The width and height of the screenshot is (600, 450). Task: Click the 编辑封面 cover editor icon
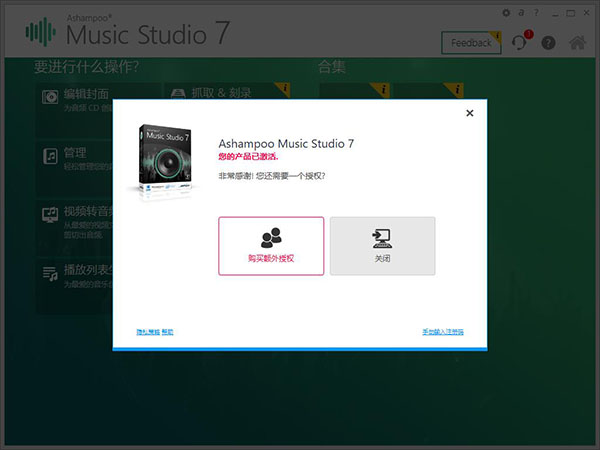click(51, 96)
